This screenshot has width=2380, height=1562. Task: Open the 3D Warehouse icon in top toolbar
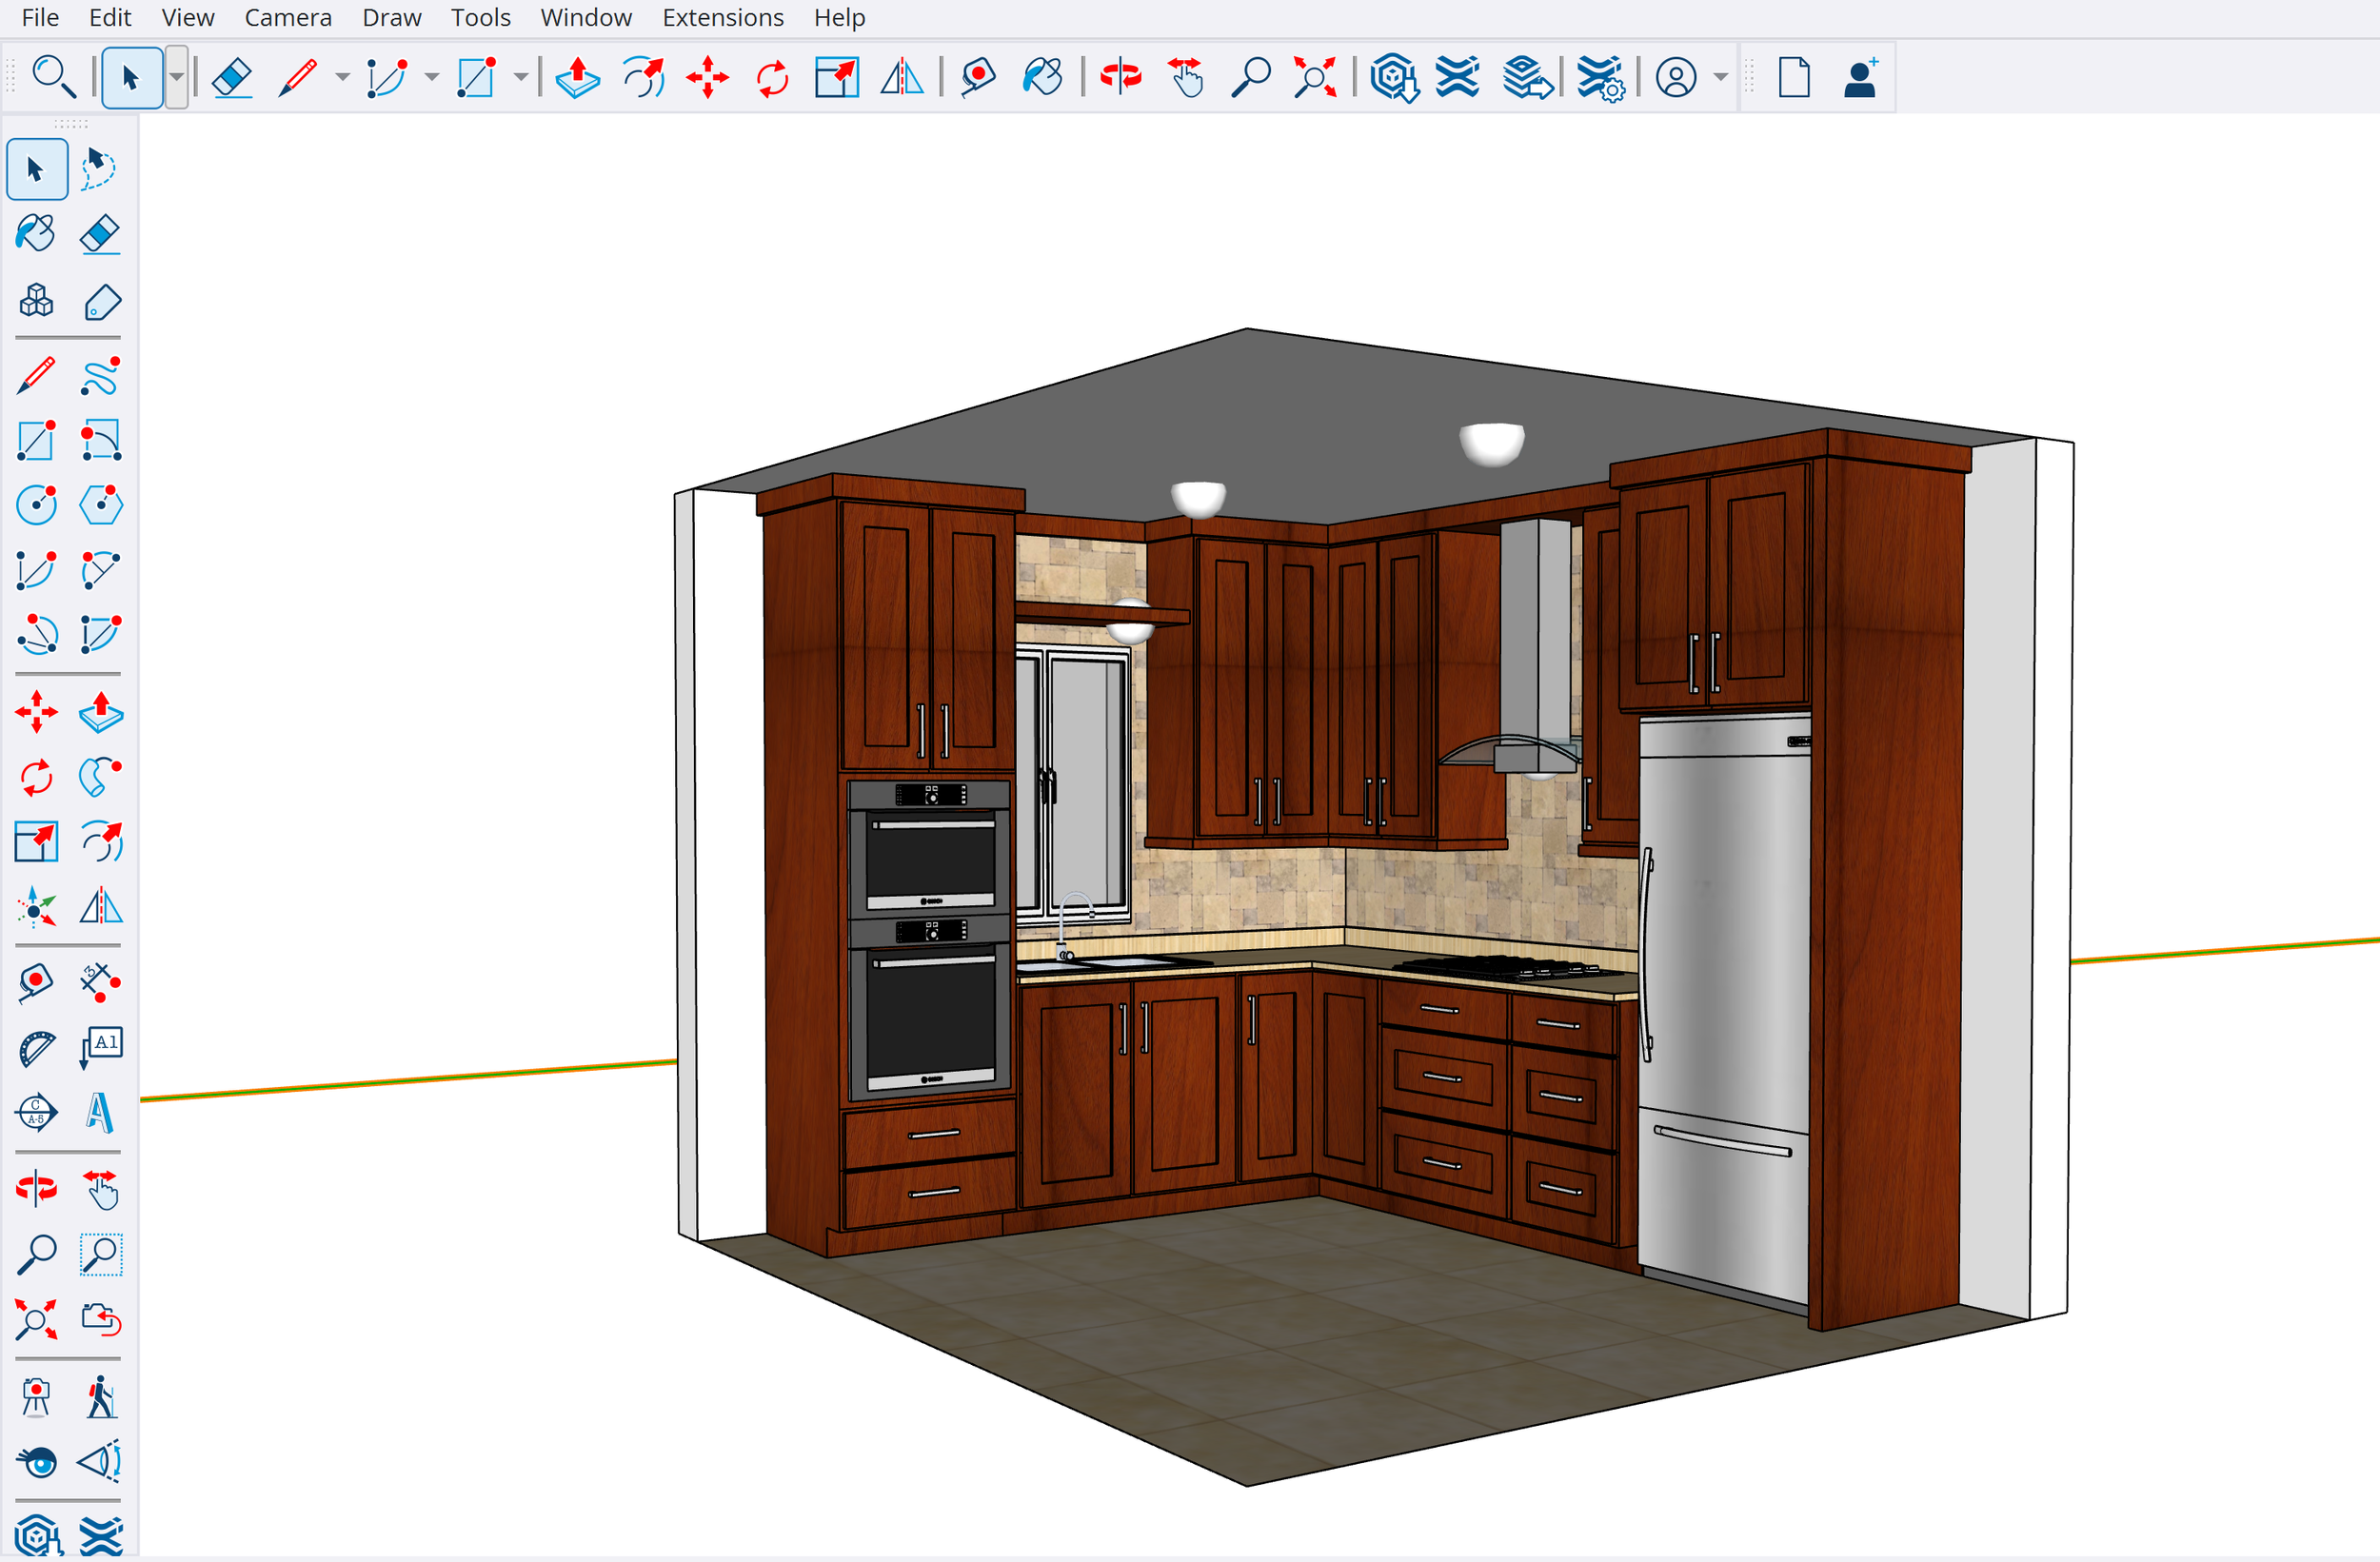(x=1393, y=77)
